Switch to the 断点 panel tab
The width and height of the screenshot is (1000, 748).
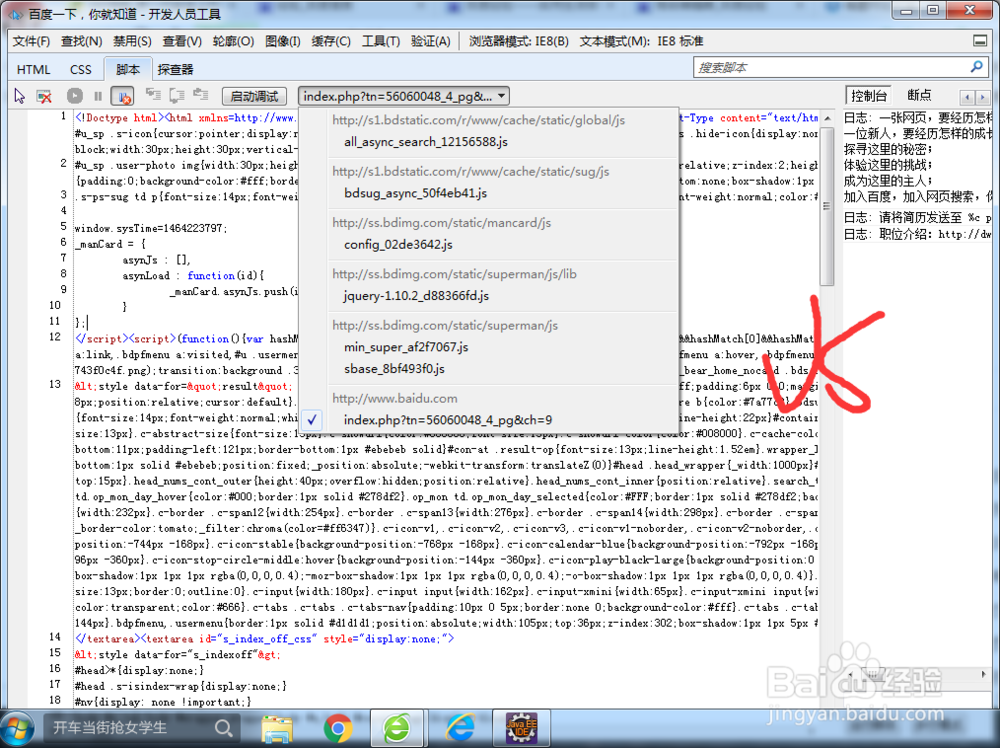[919, 96]
